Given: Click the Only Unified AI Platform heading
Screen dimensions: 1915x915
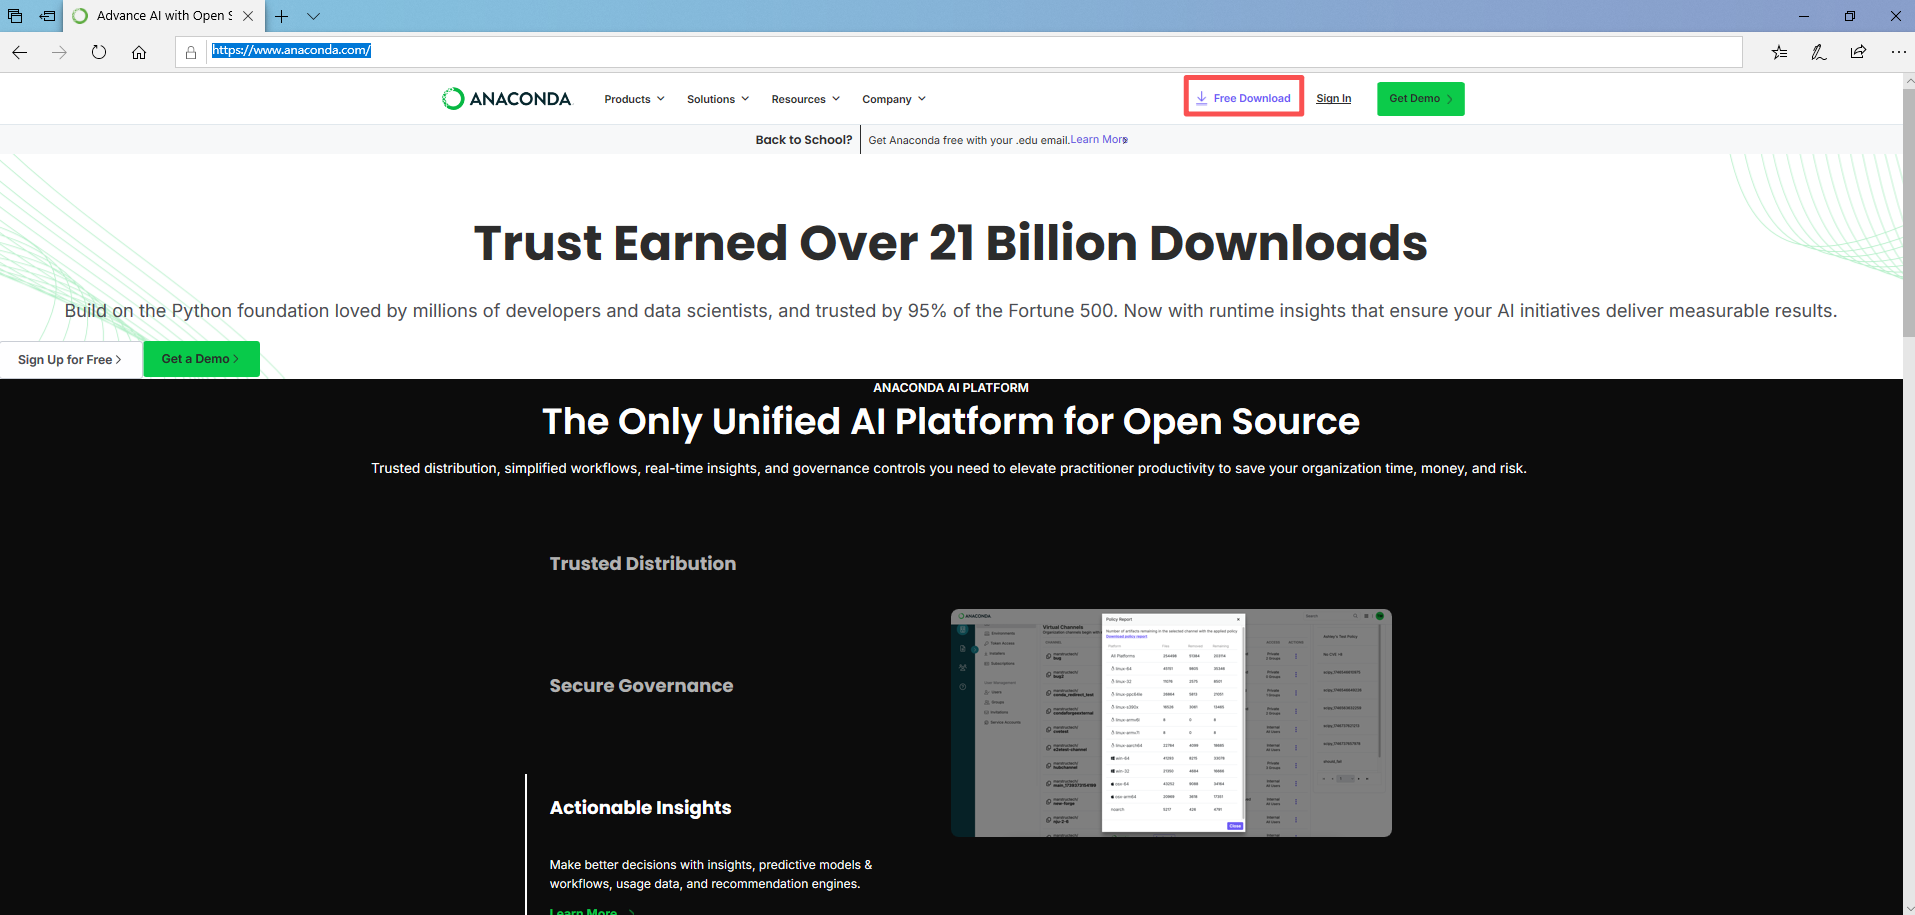Looking at the screenshot, I should (951, 421).
